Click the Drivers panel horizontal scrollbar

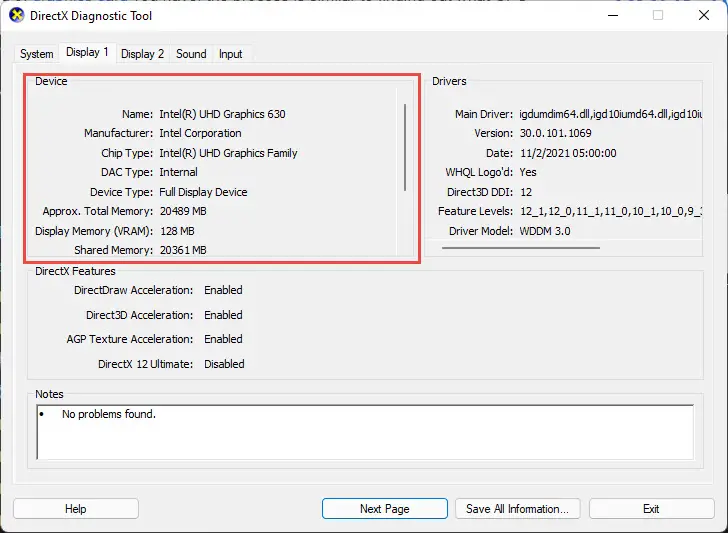(520, 248)
